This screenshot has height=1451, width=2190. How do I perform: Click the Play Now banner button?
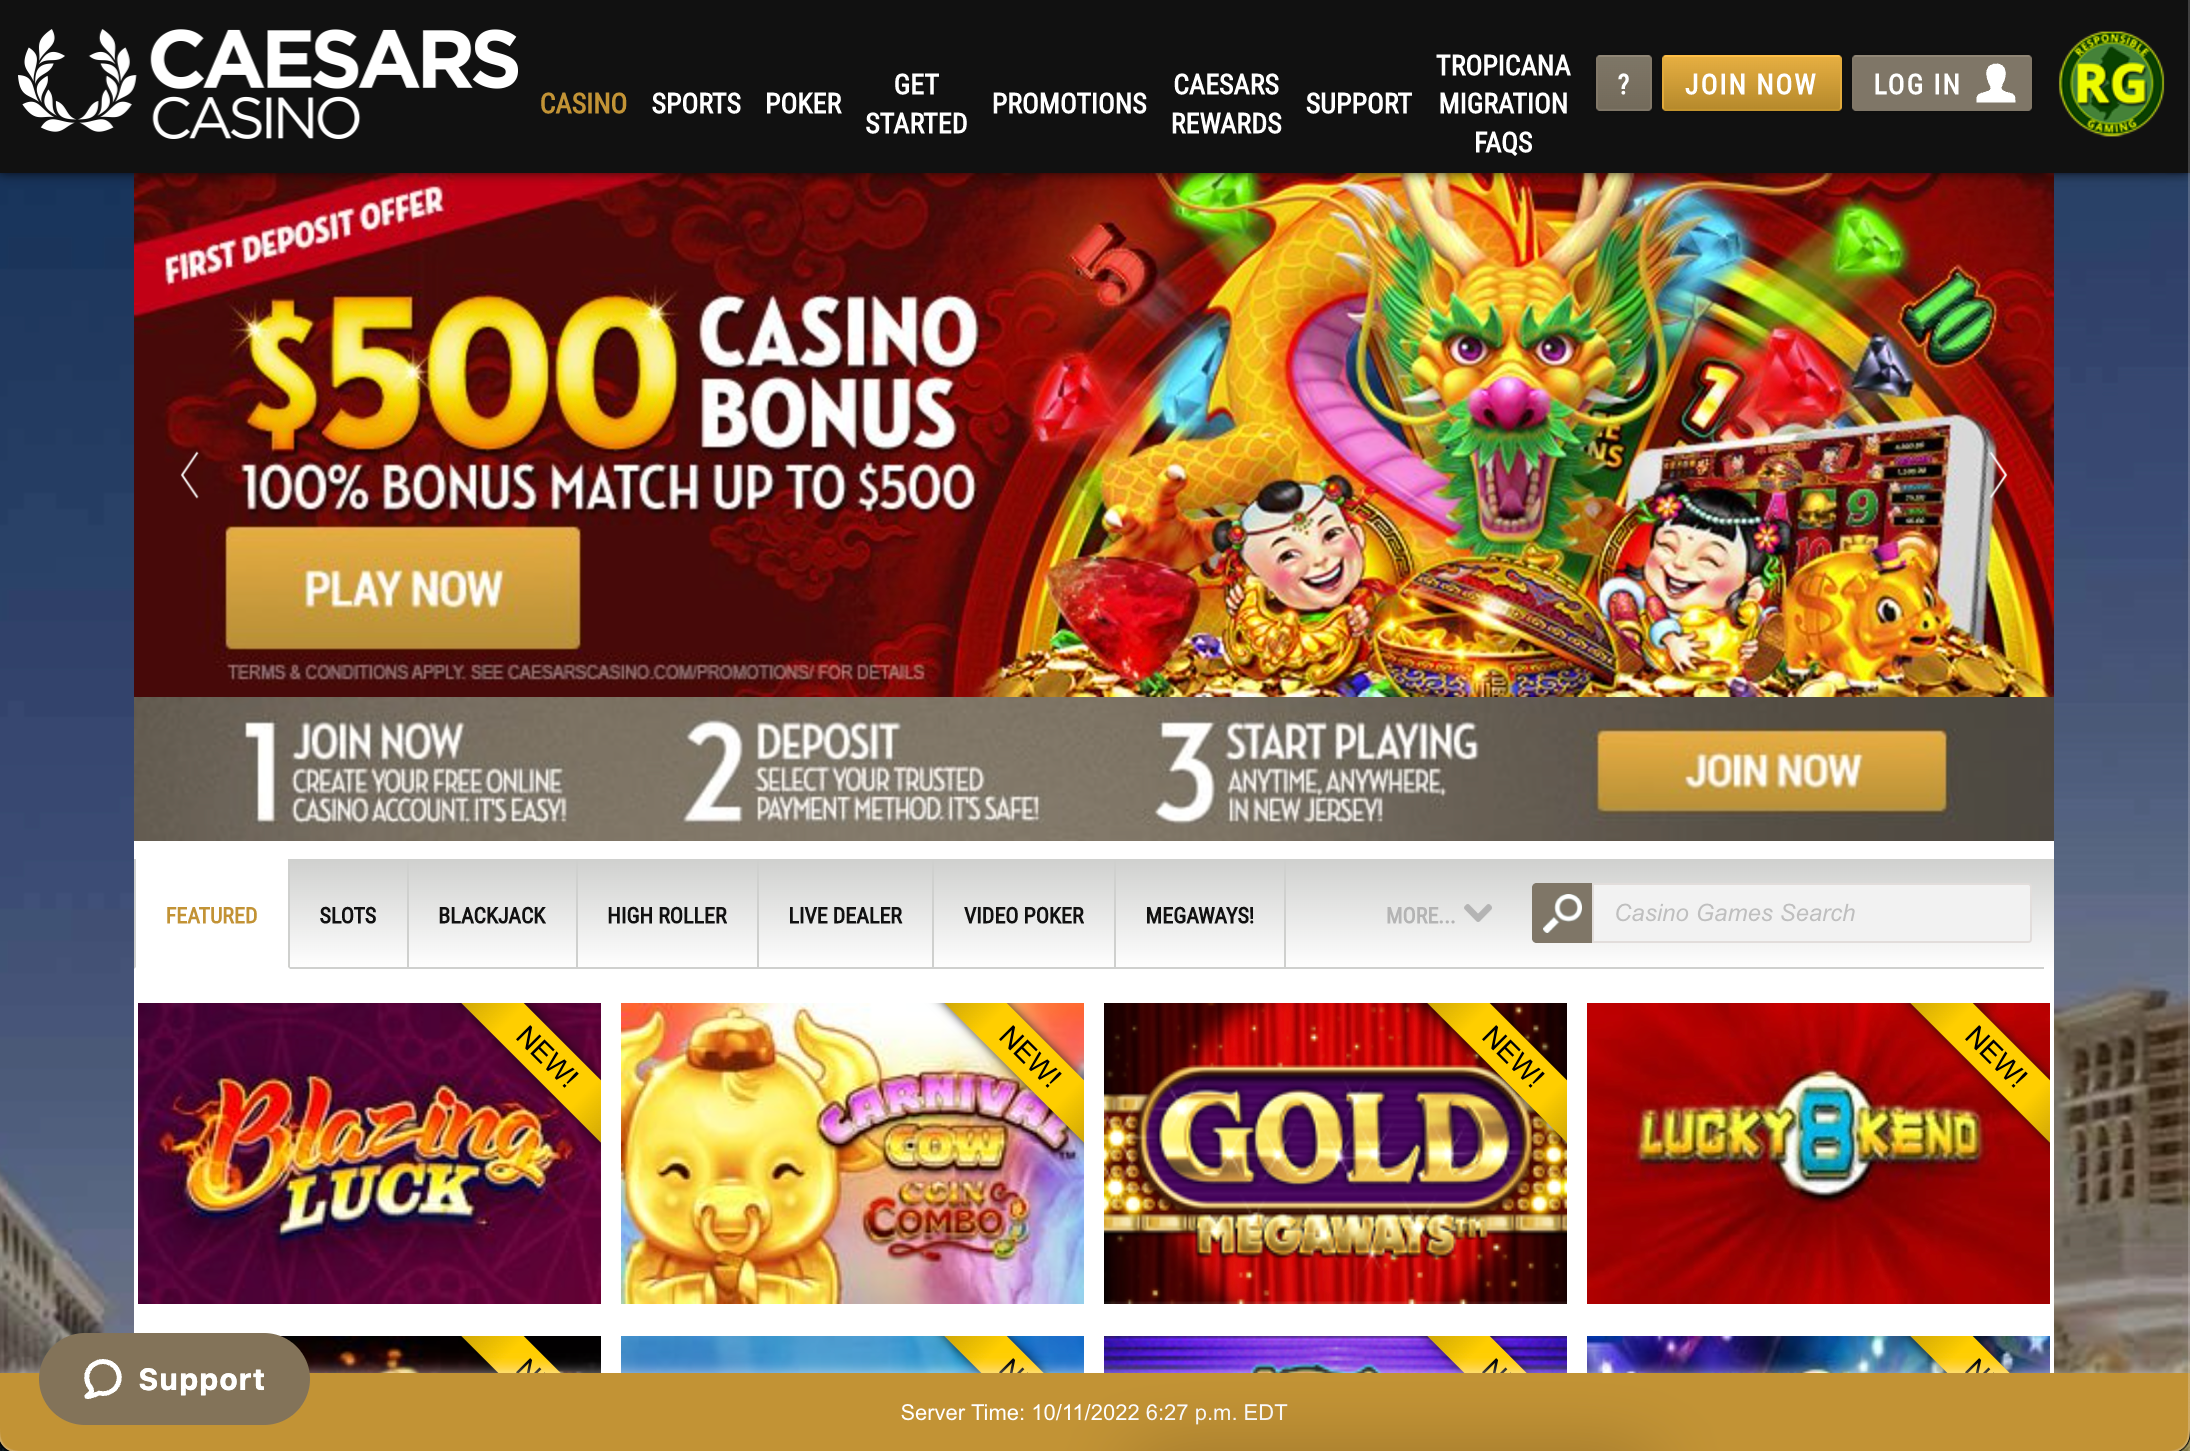click(403, 589)
